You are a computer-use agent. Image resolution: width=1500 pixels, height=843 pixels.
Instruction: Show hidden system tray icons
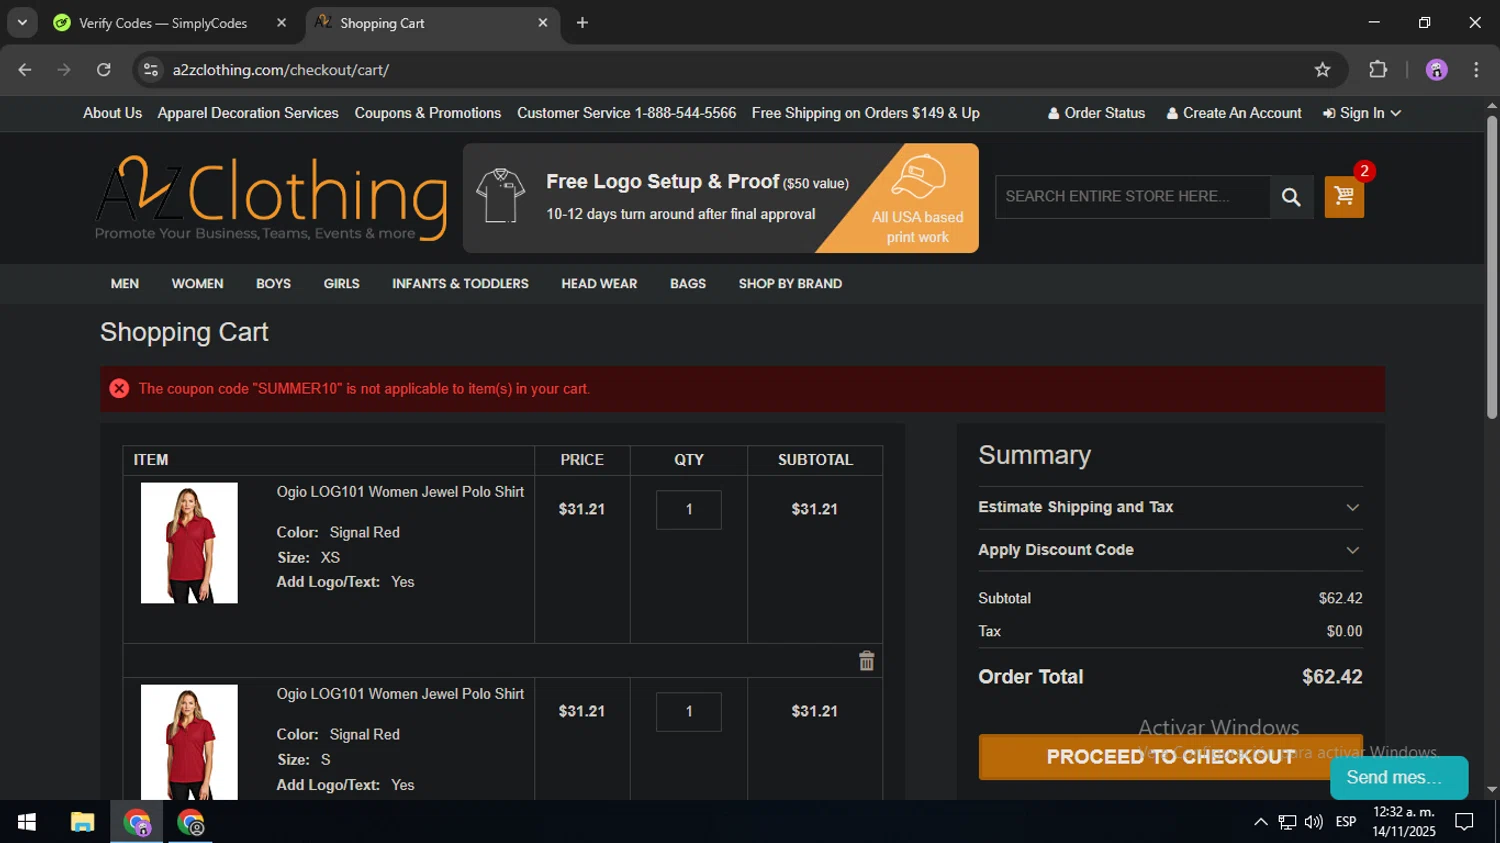(x=1261, y=822)
